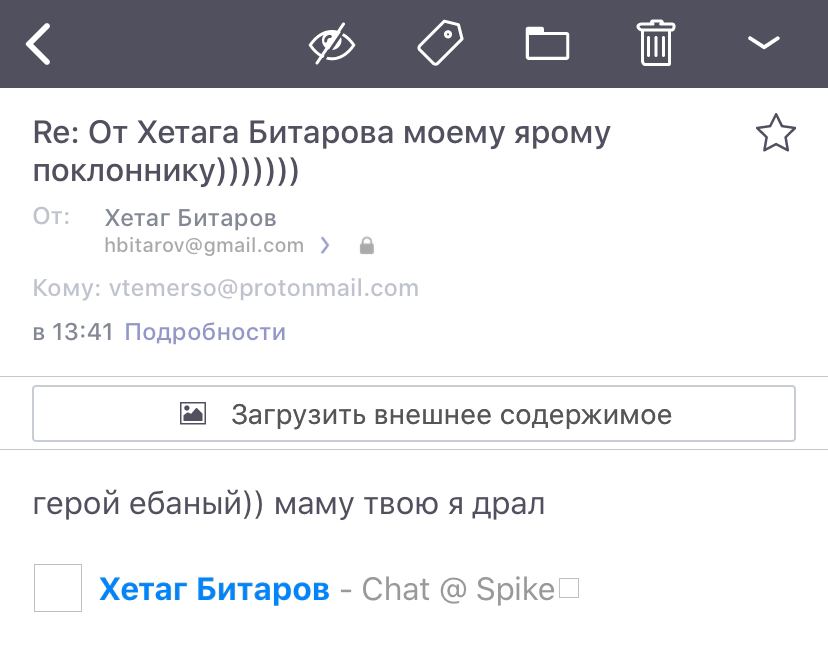The height and width of the screenshot is (654, 828).
Task: Tap the Chat @ Spike text
Action: (458, 590)
